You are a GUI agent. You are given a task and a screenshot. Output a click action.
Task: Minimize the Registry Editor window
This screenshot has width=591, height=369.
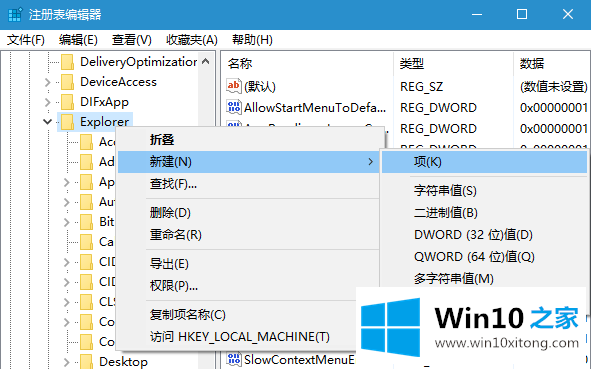point(477,14)
